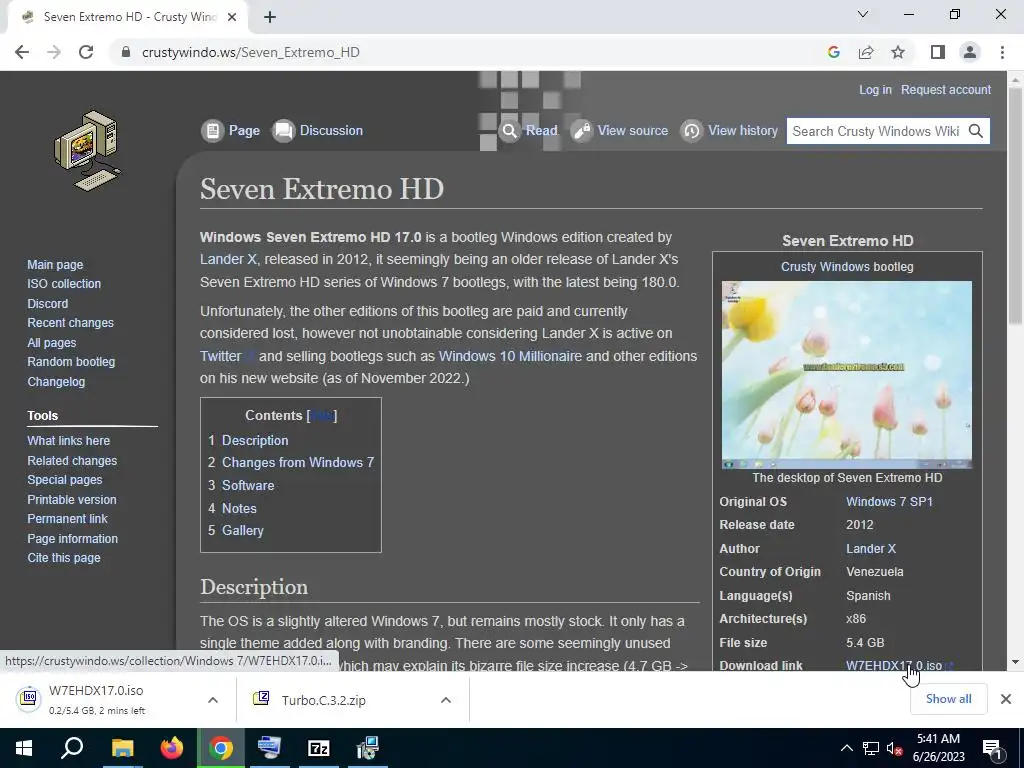The image size is (1024, 768).
Task: Open the View history tab
Action: tap(729, 131)
